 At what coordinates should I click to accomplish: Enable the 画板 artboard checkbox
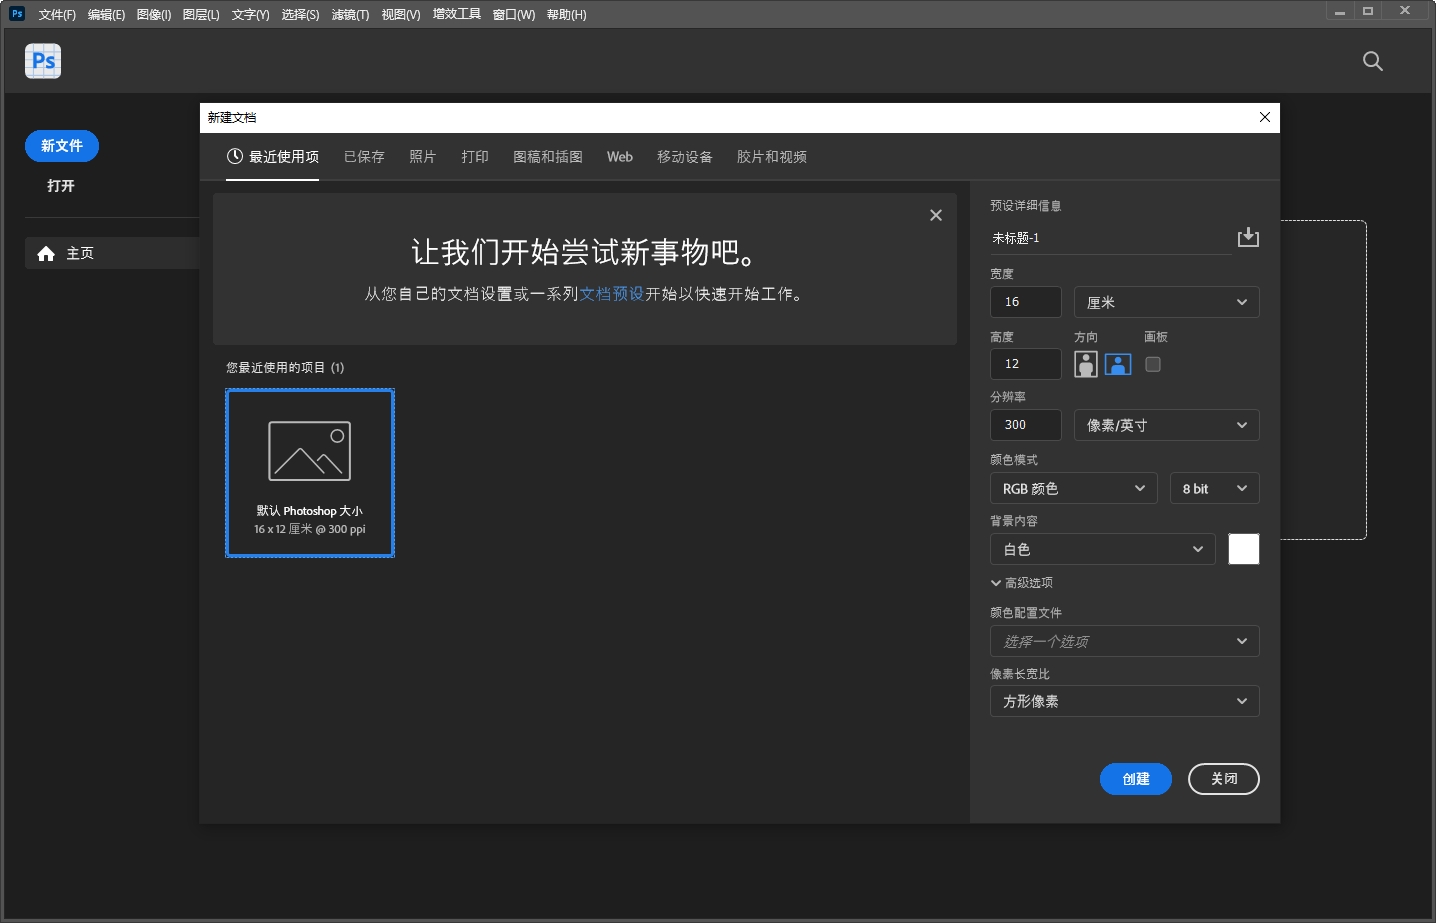(1152, 364)
